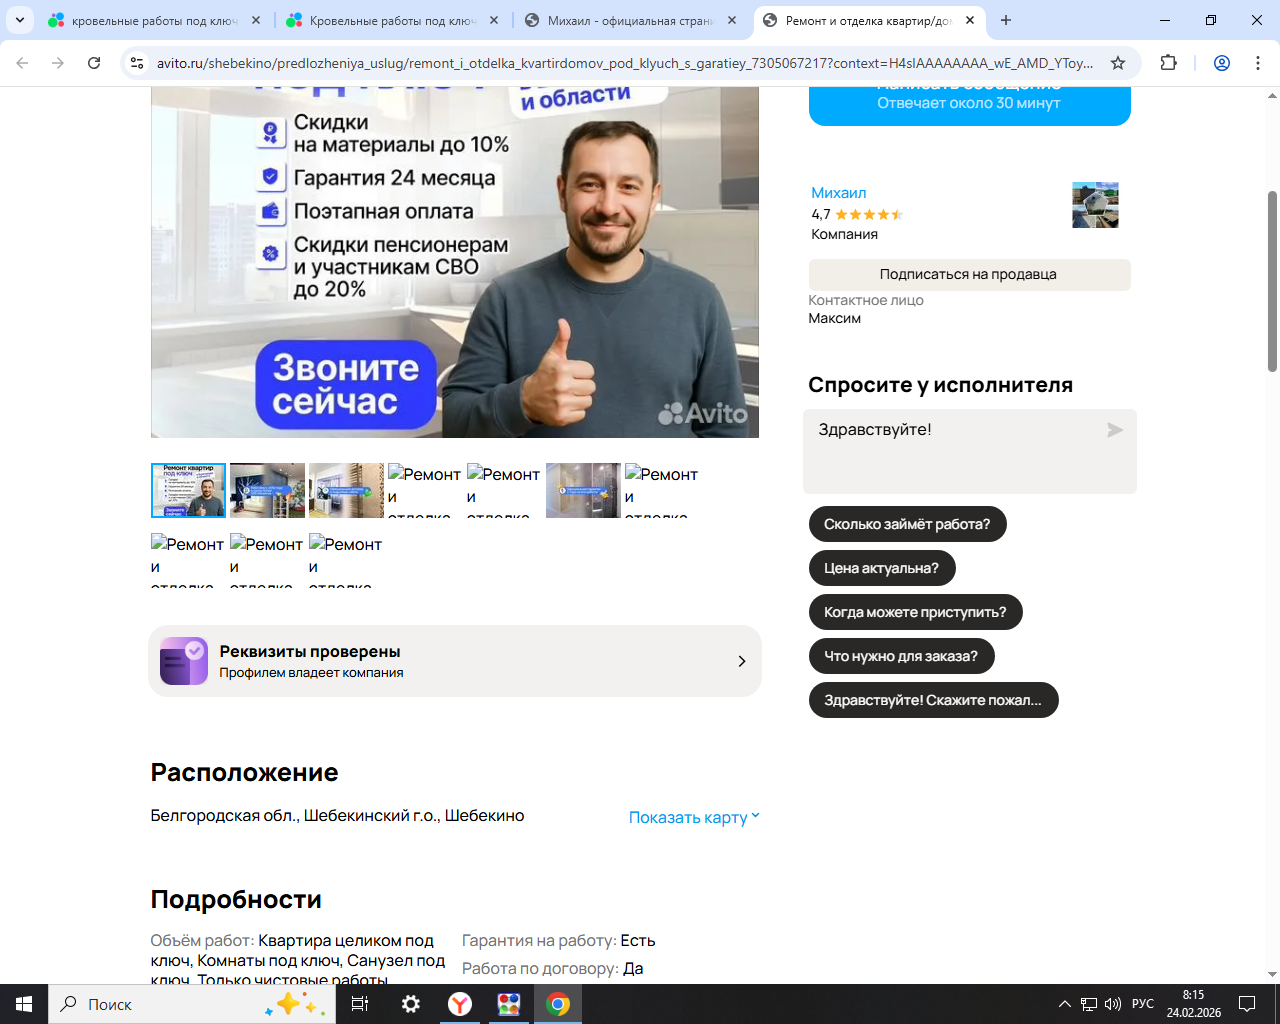The width and height of the screenshot is (1280, 1024).
Task: Click the contact name 'Максим'
Action: 835,319
